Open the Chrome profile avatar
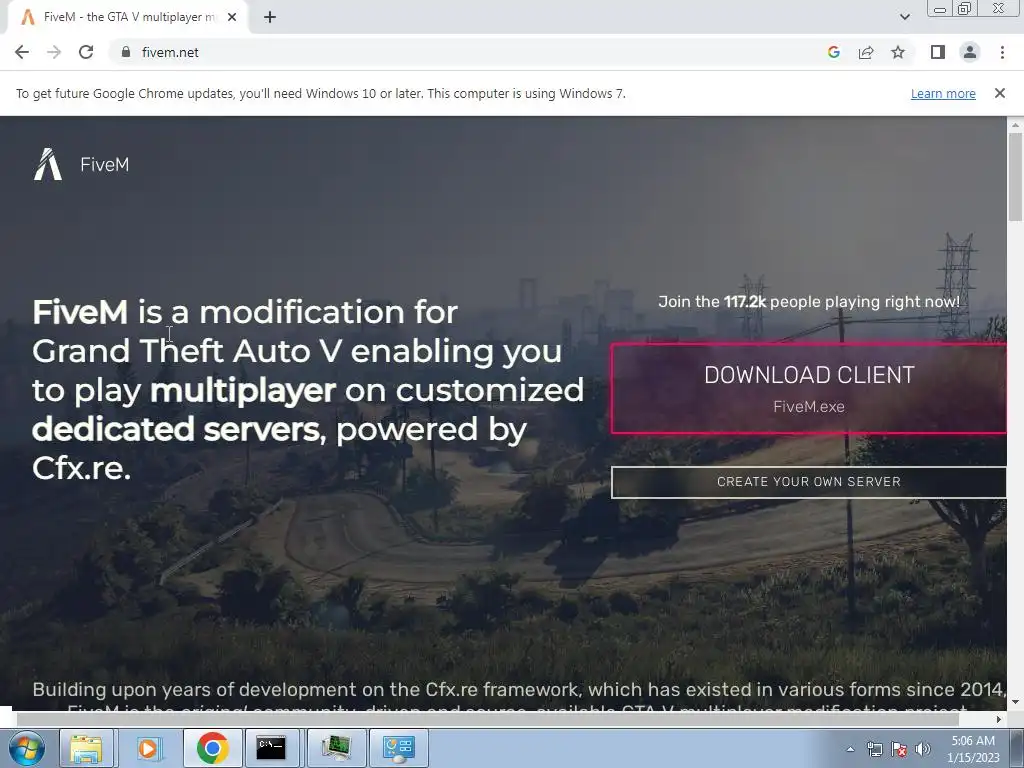 pos(970,52)
